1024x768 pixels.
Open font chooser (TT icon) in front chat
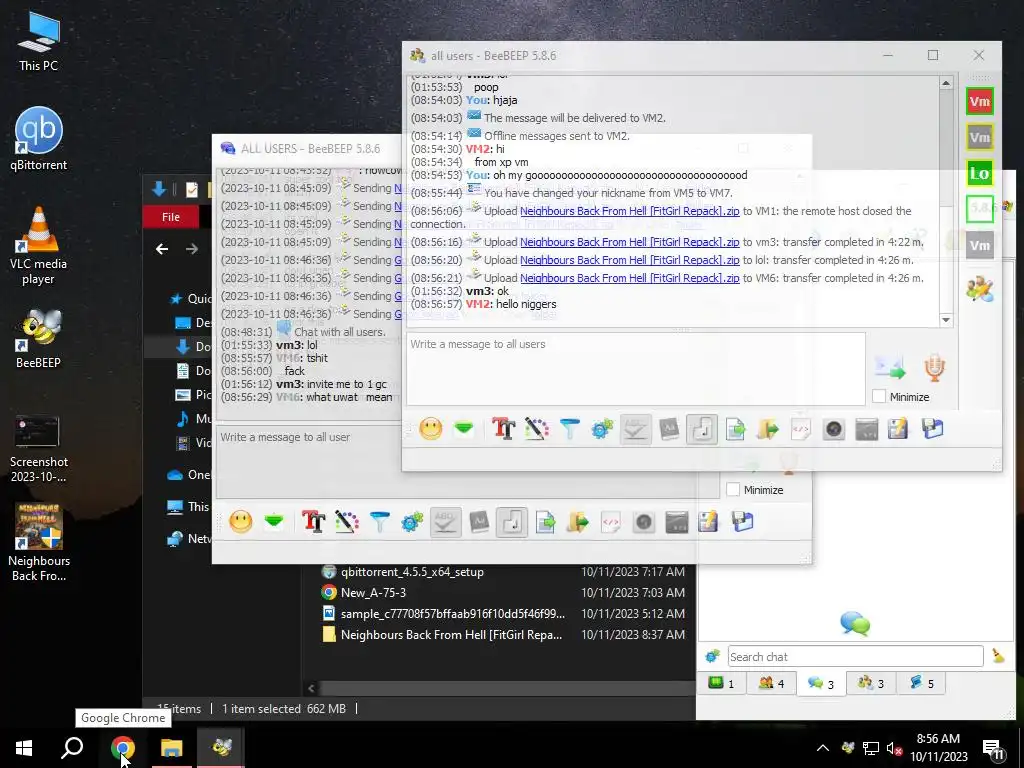(504, 429)
